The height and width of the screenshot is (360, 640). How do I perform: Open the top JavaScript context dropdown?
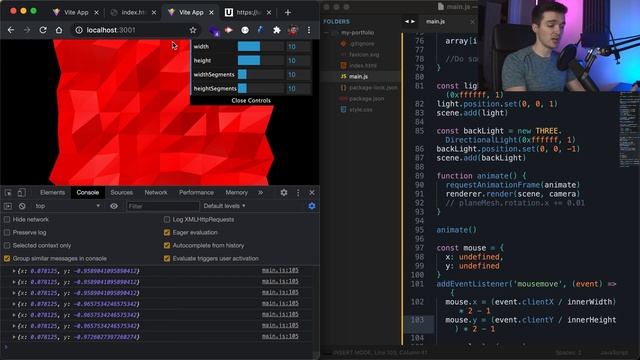(x=67, y=206)
